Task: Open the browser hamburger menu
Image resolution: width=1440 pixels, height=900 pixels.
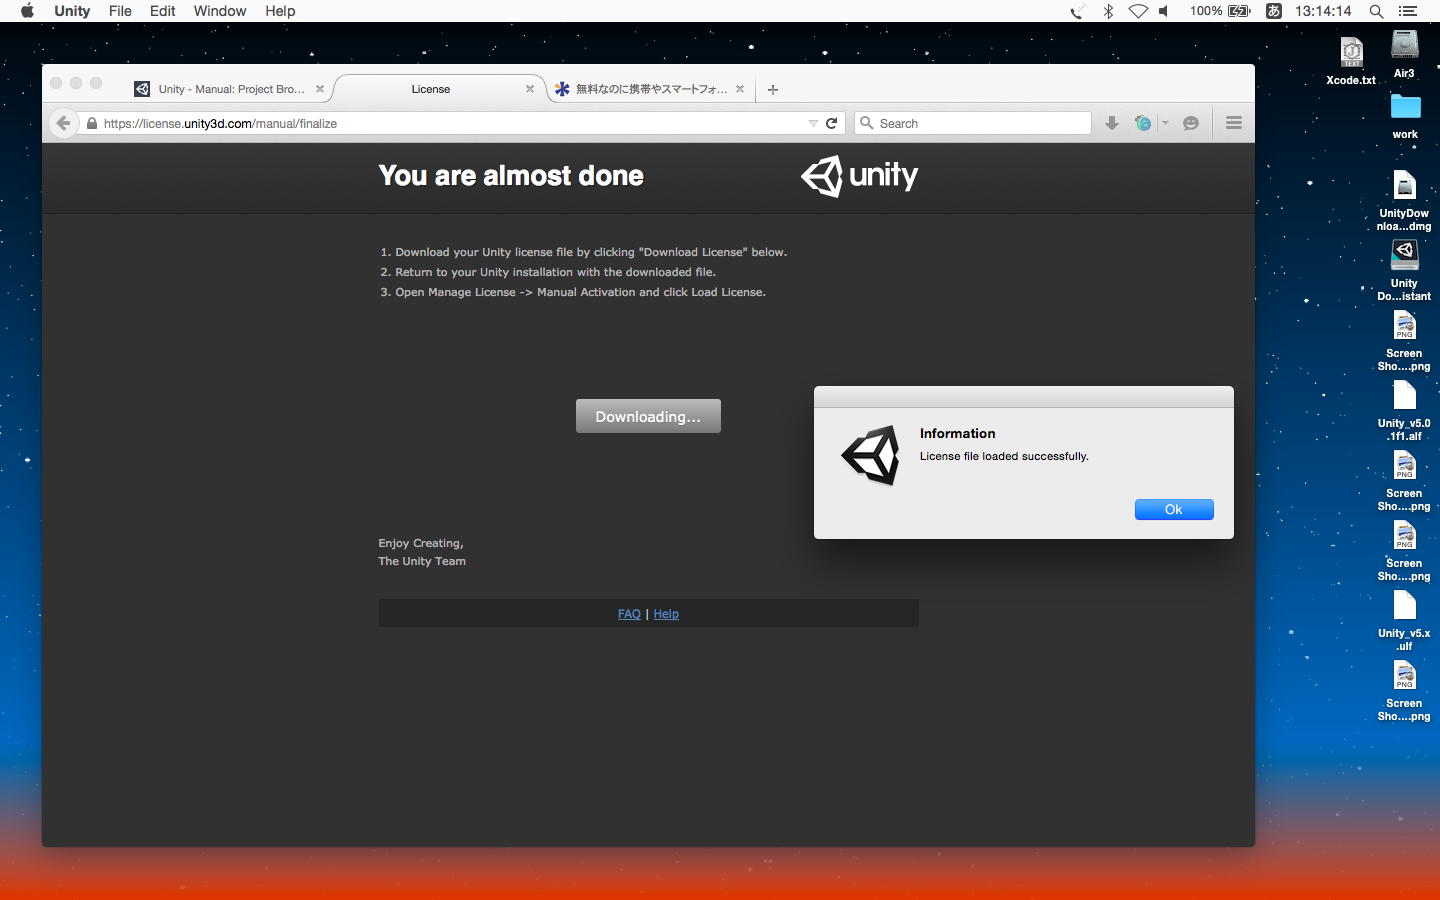Action: 1234,123
